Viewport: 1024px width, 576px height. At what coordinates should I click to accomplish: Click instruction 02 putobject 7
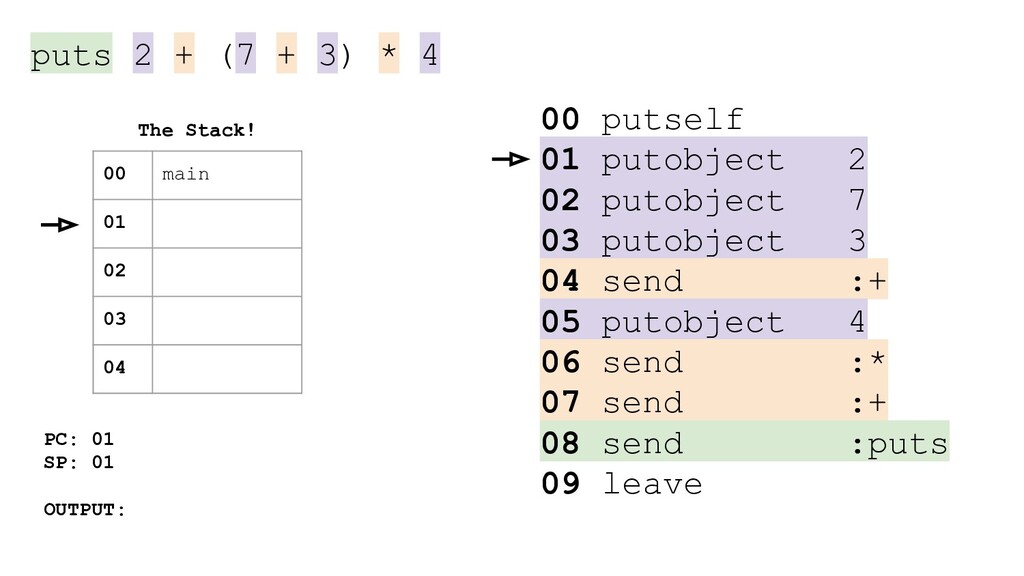(703, 199)
